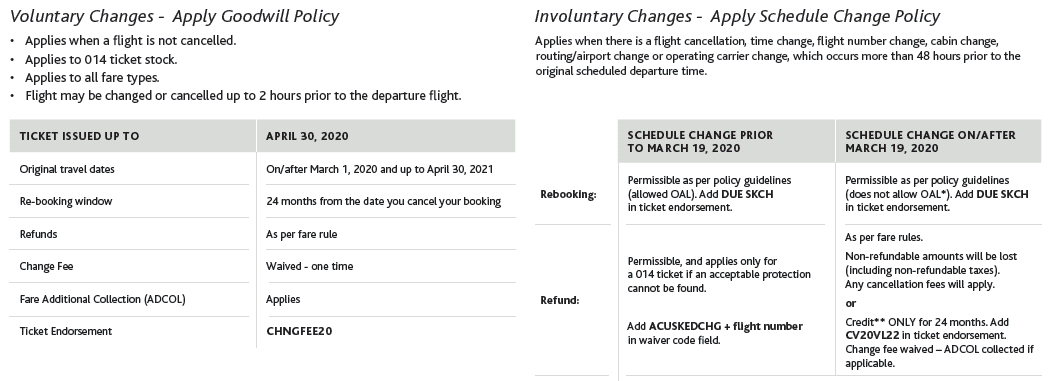
Task: Select the TICKET ISSUED UP TO header
Action: 79,136
